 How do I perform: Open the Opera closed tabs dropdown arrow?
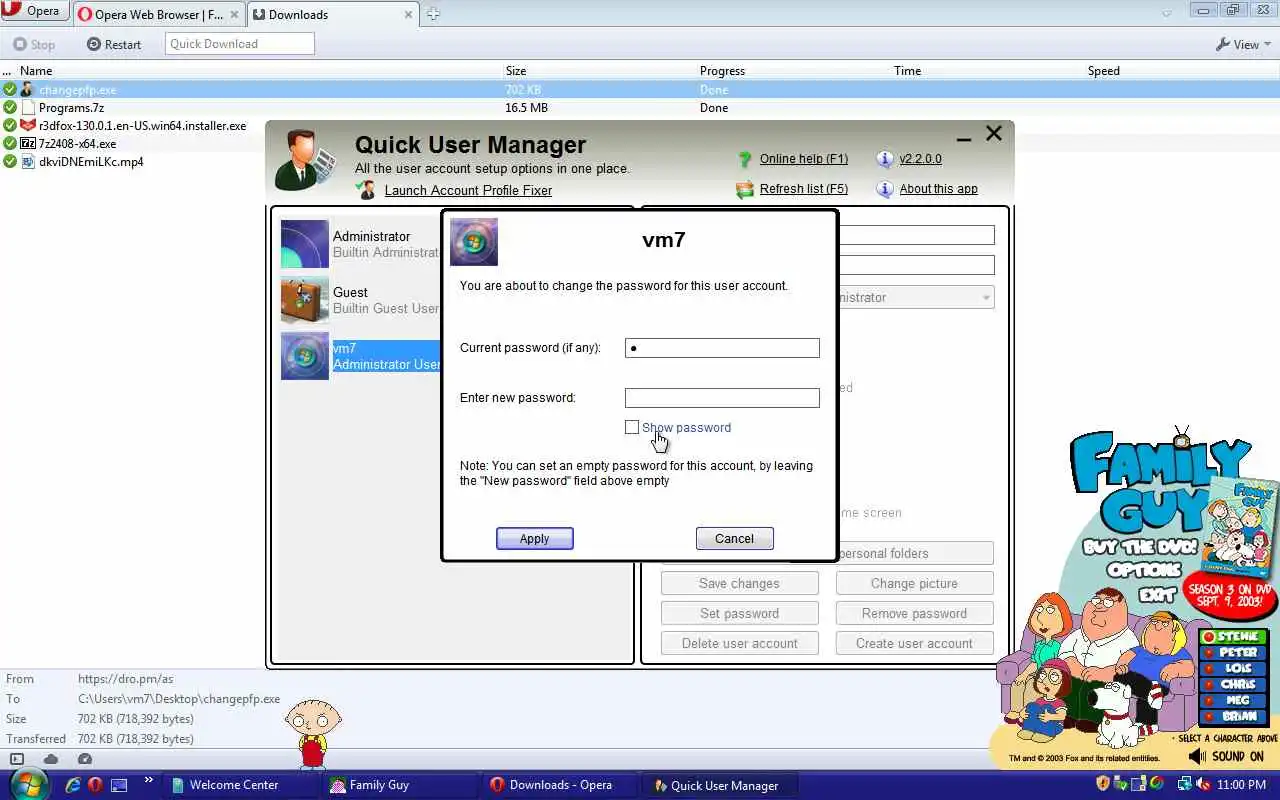pyautogui.click(x=1167, y=13)
